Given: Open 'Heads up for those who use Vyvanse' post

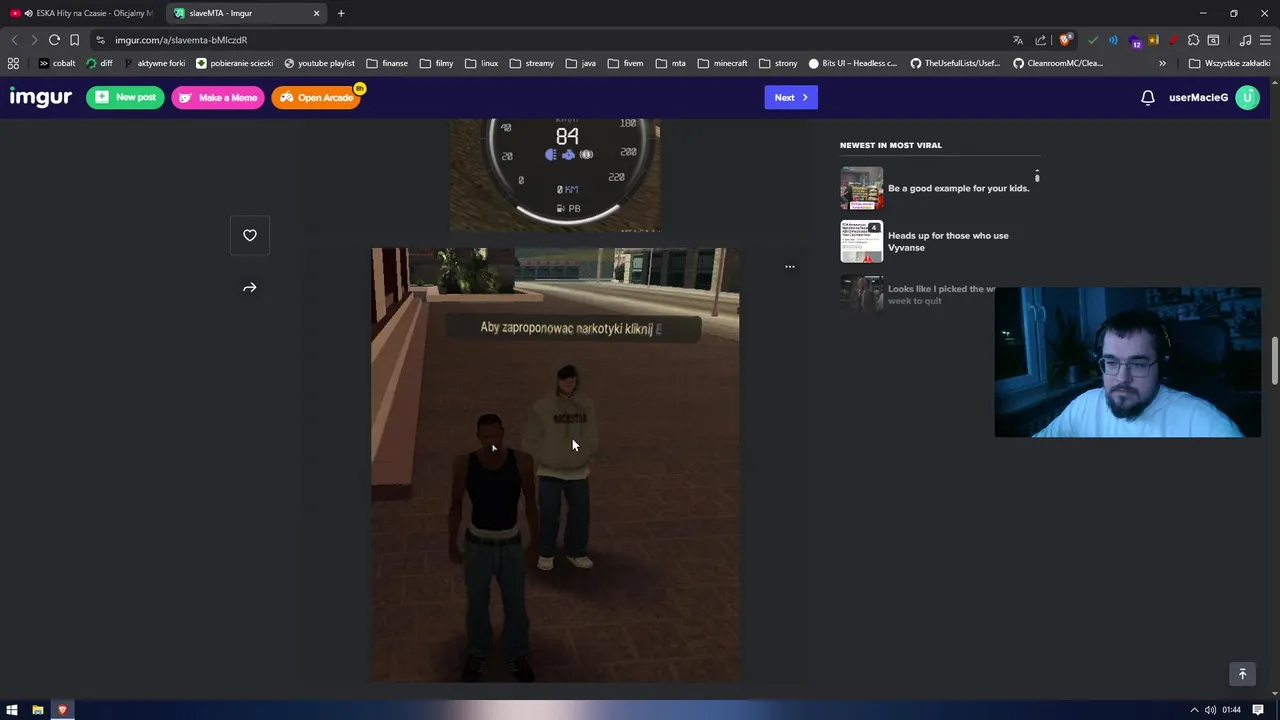Looking at the screenshot, I should coord(948,242).
